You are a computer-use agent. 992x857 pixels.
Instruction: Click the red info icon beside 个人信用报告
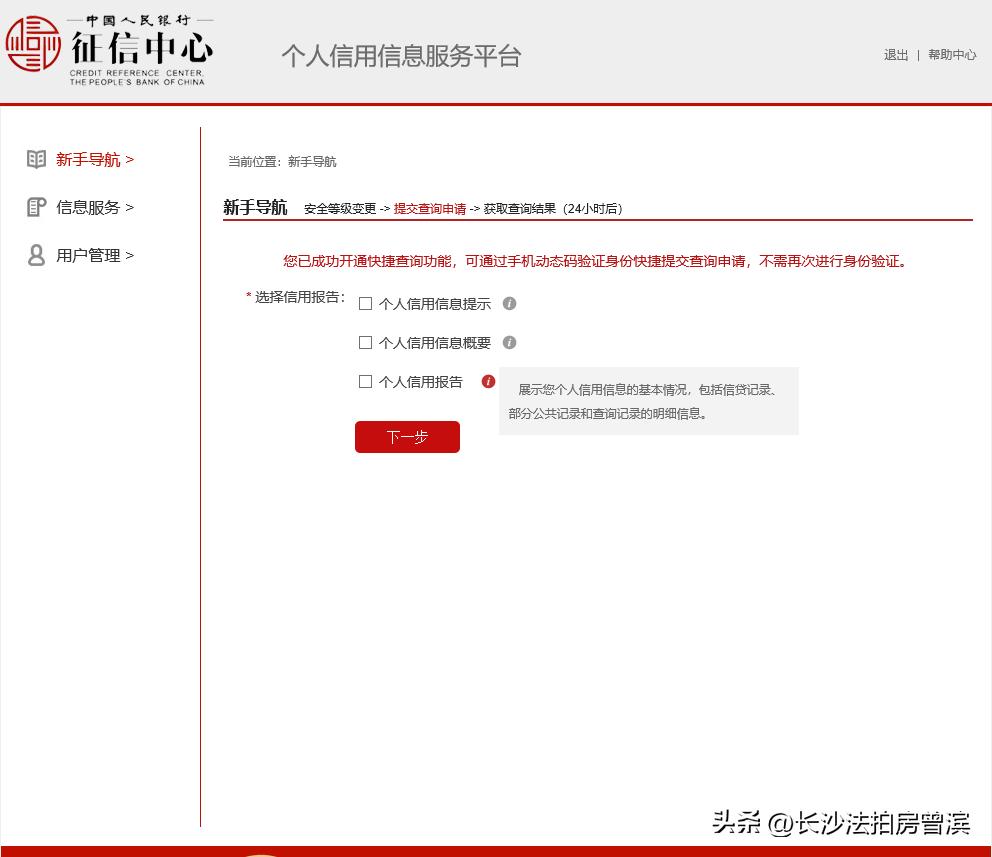click(487, 381)
